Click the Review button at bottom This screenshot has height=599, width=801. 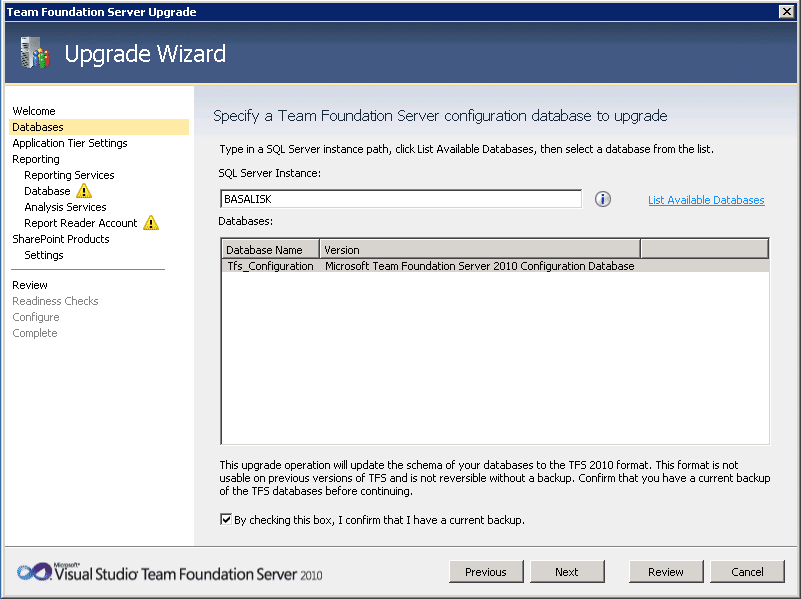point(666,571)
